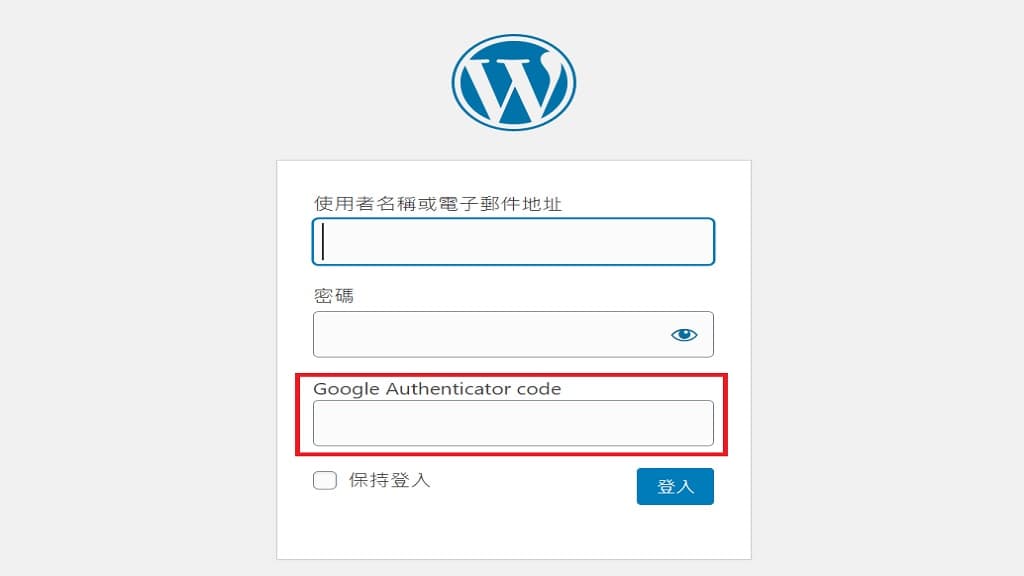1024x576 pixels.
Task: Focus the 使用者名稱或電子郵件地址 input field
Action: pos(513,242)
